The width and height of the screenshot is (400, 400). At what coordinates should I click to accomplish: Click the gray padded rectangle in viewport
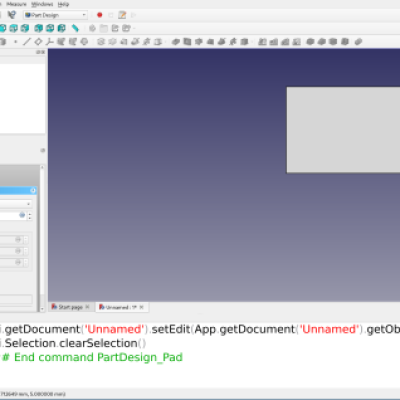point(343,130)
